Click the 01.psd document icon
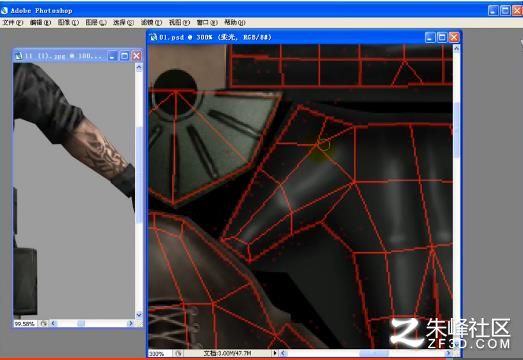The height and width of the screenshot is (360, 523). click(x=153, y=37)
